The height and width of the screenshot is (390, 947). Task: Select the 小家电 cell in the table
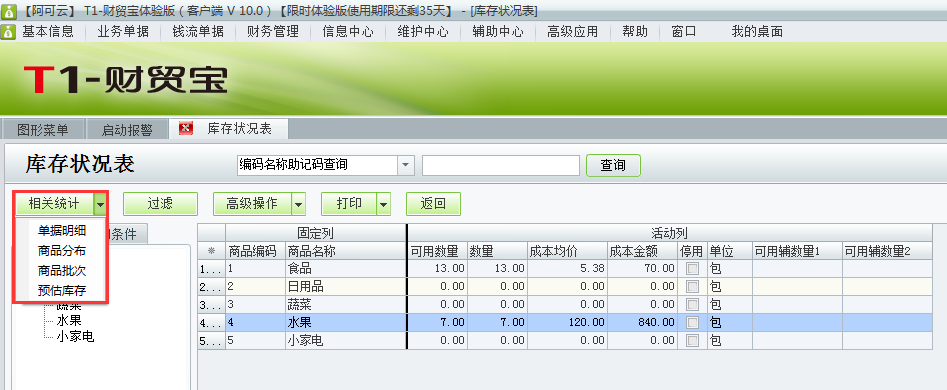[346, 340]
